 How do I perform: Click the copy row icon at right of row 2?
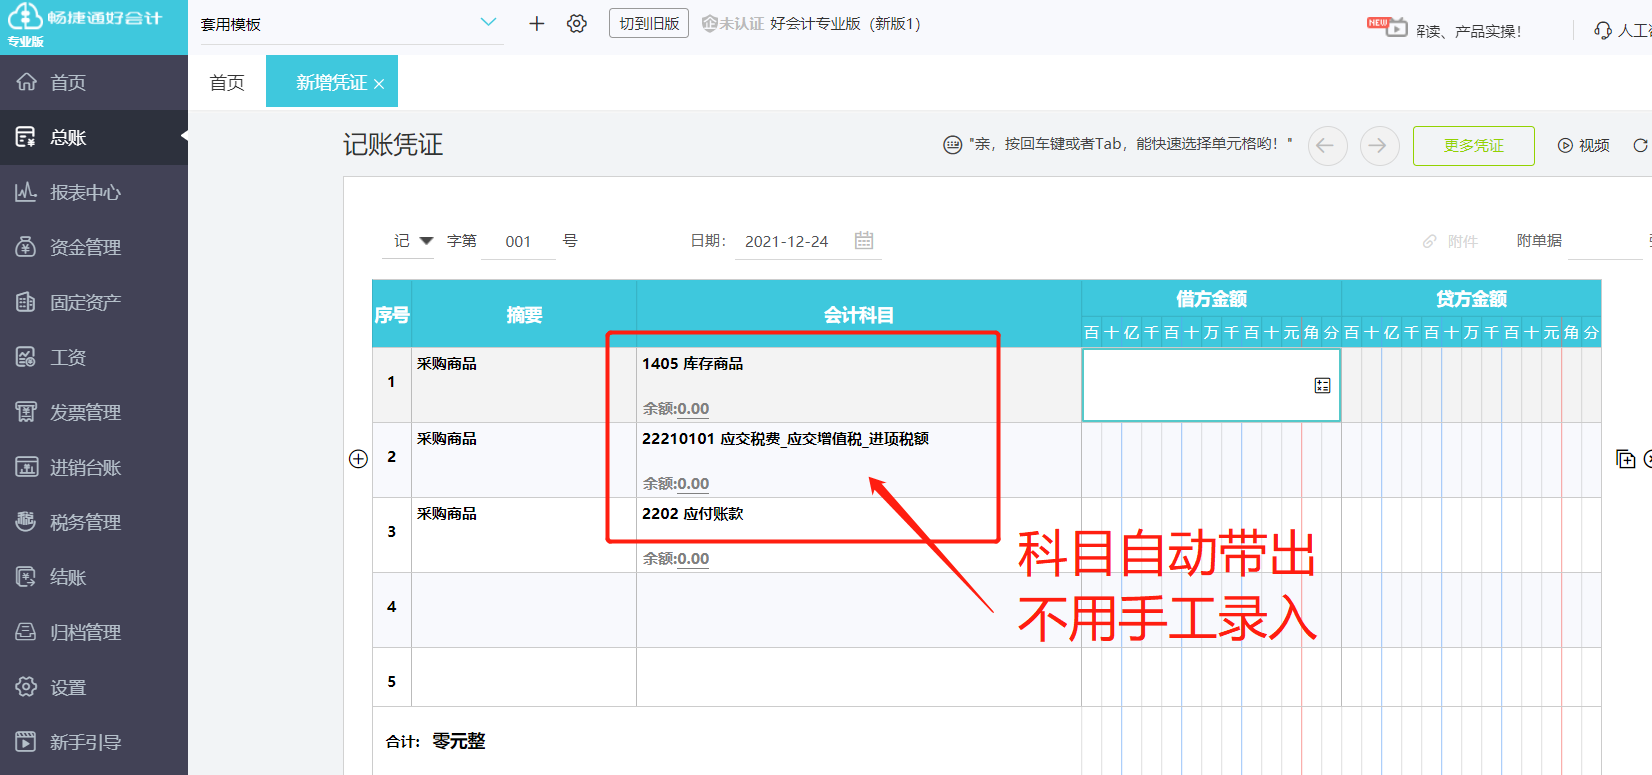click(x=1625, y=459)
